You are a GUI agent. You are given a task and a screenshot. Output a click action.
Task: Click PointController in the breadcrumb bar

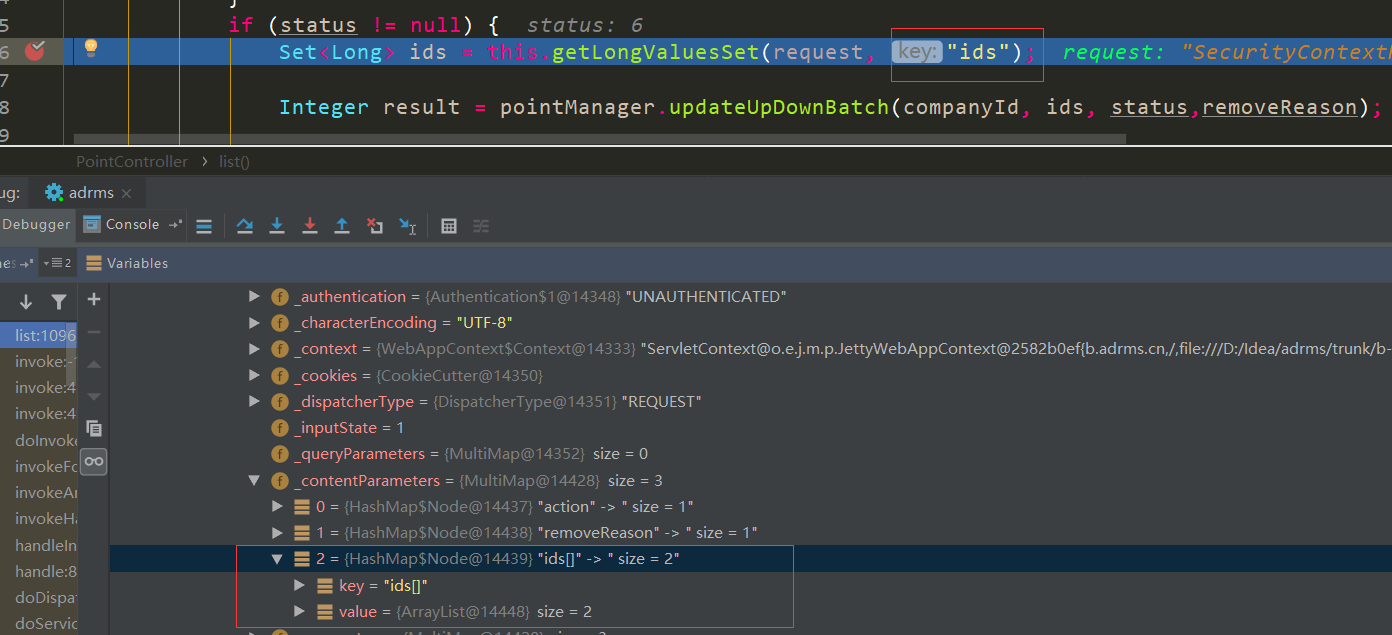coord(131,161)
